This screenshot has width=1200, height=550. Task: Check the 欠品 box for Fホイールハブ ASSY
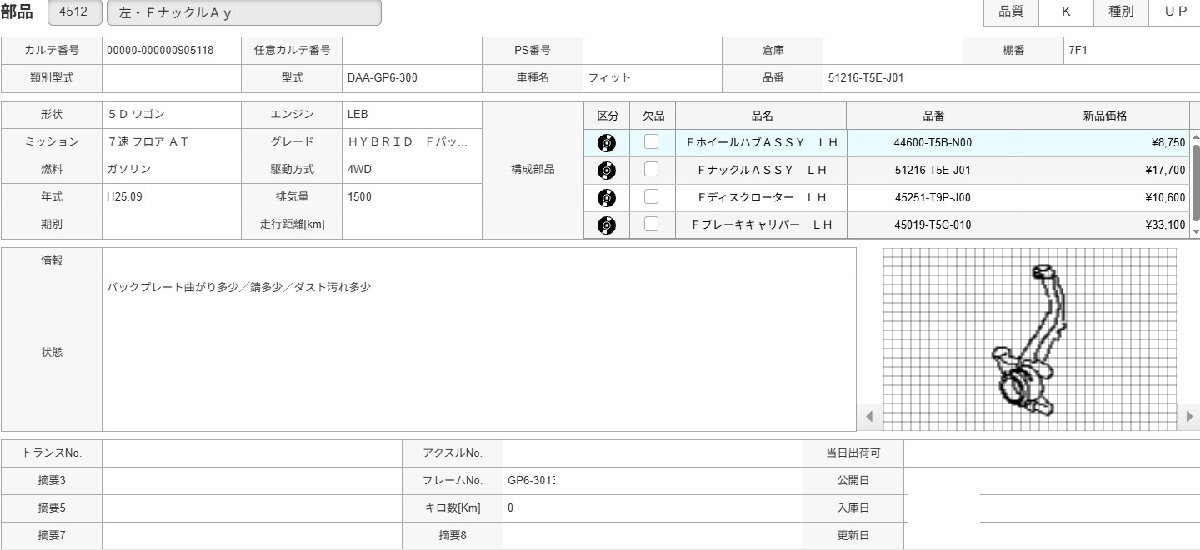(651, 142)
